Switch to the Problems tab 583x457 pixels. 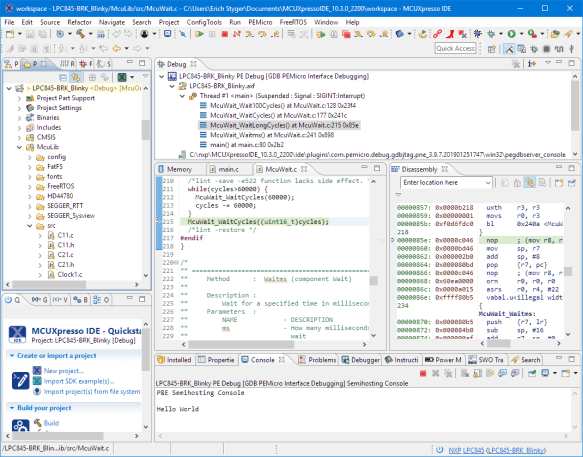click(318, 360)
